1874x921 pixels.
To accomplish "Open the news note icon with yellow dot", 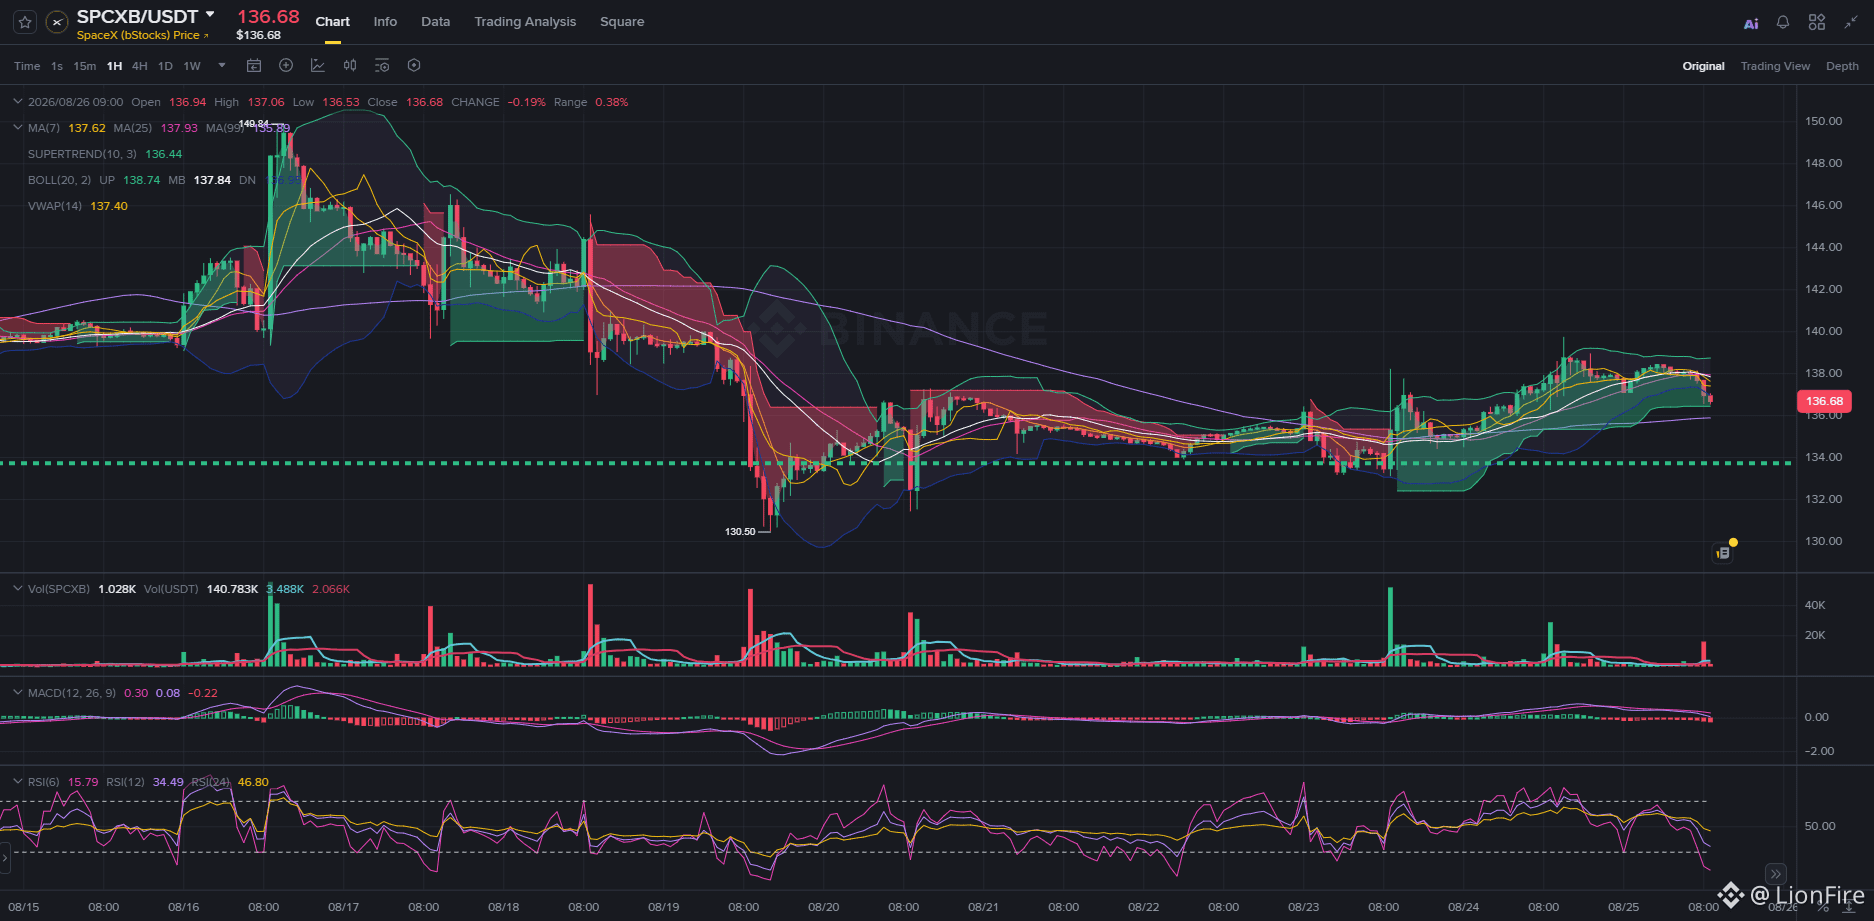I will click(1723, 552).
